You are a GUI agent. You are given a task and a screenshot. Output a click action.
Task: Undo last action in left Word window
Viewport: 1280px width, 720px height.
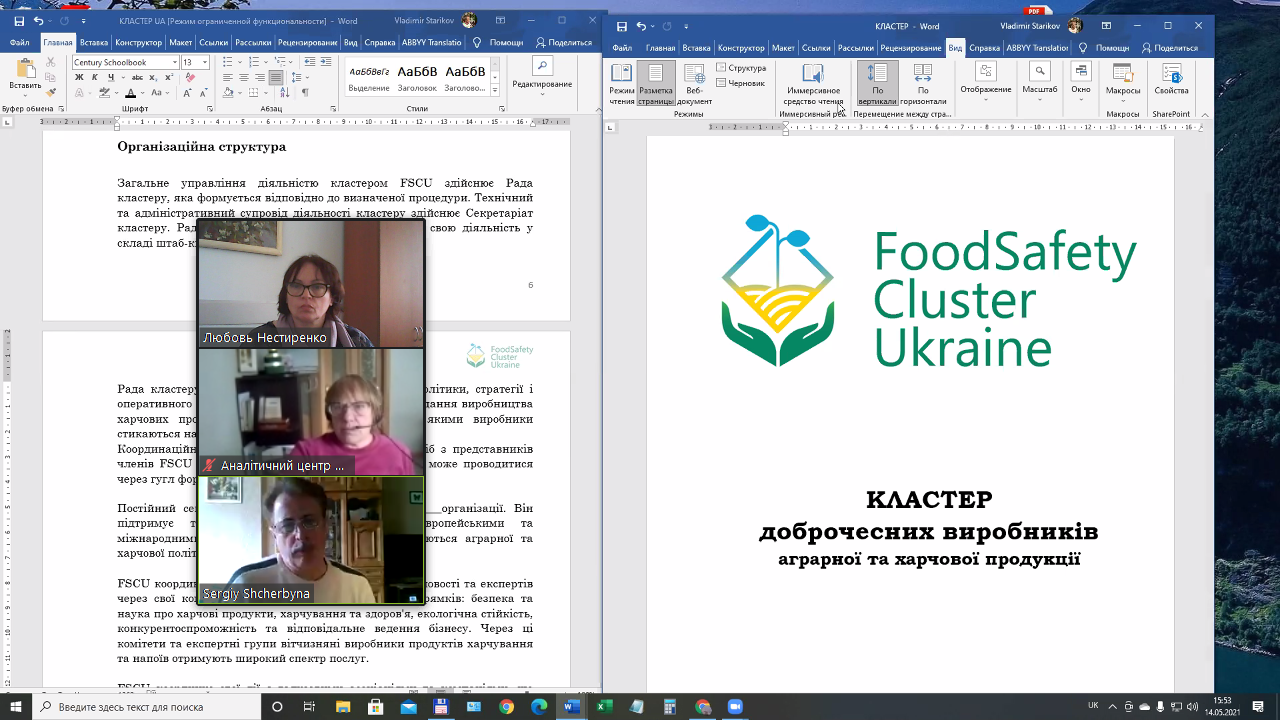click(x=39, y=20)
